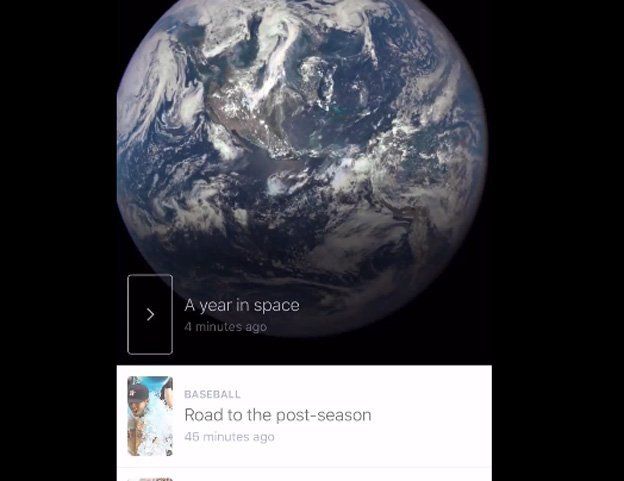
Task: Click the 4 minutes ago timestamp
Action: [x=225, y=327]
